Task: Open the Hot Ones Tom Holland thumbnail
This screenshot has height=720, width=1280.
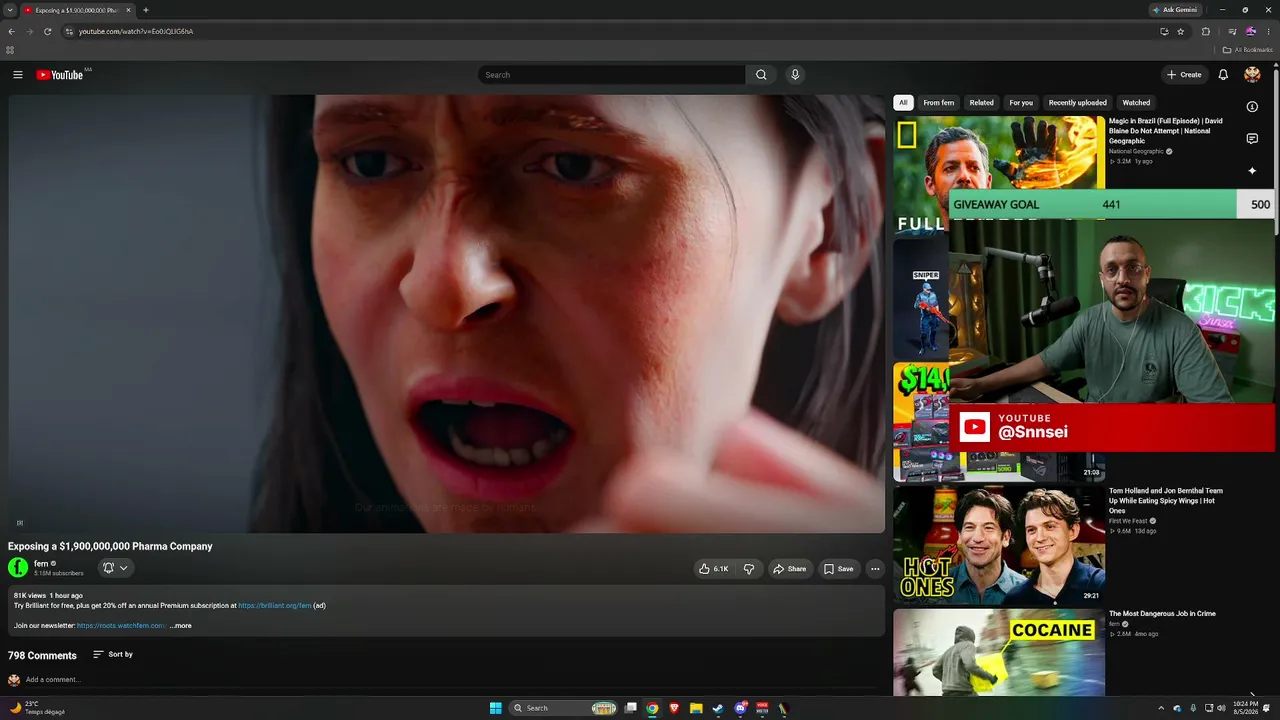Action: coord(999,545)
